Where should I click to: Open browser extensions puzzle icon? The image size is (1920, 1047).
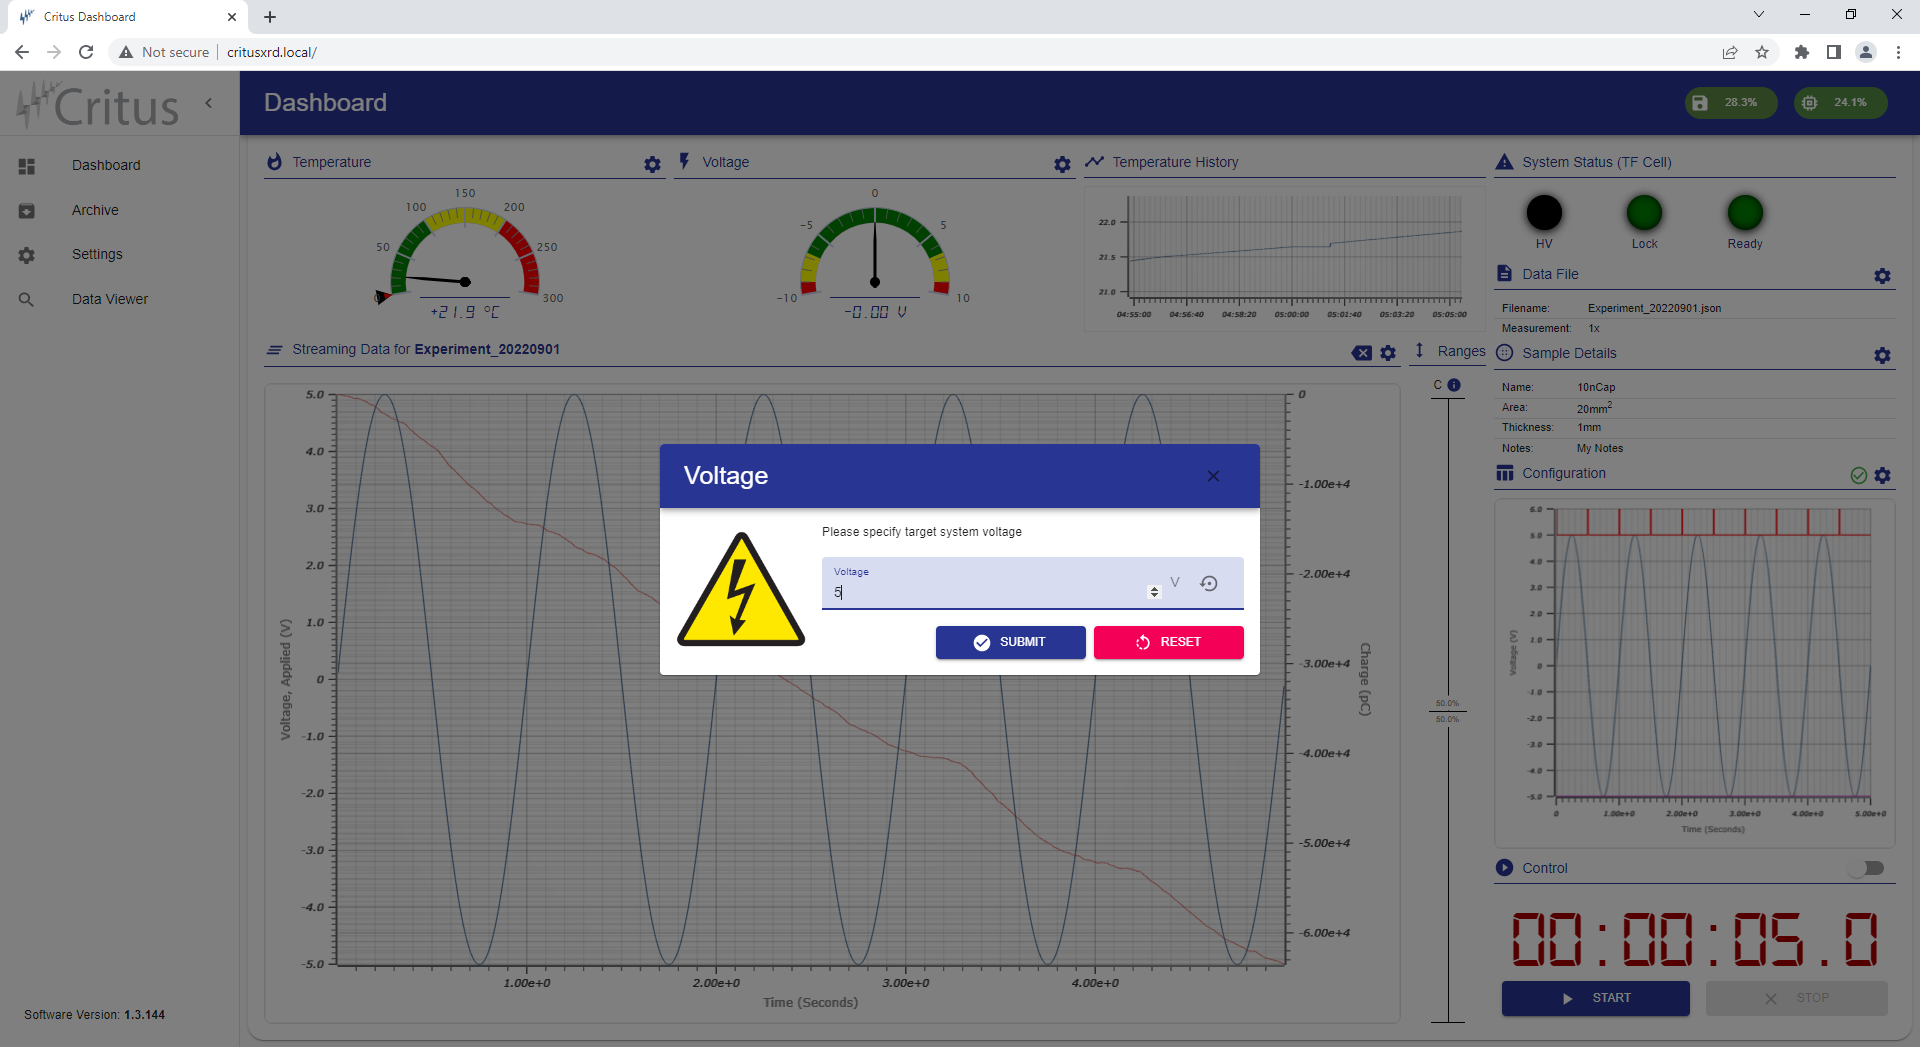(1802, 52)
